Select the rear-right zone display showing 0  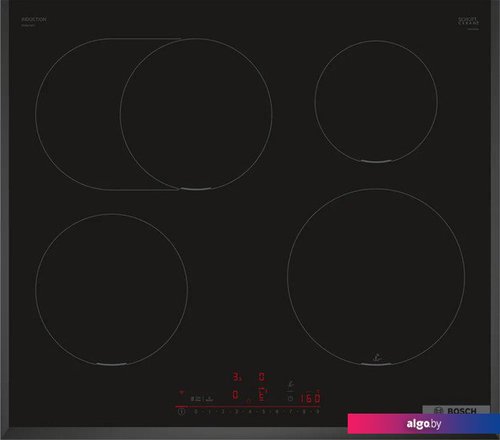(x=261, y=377)
